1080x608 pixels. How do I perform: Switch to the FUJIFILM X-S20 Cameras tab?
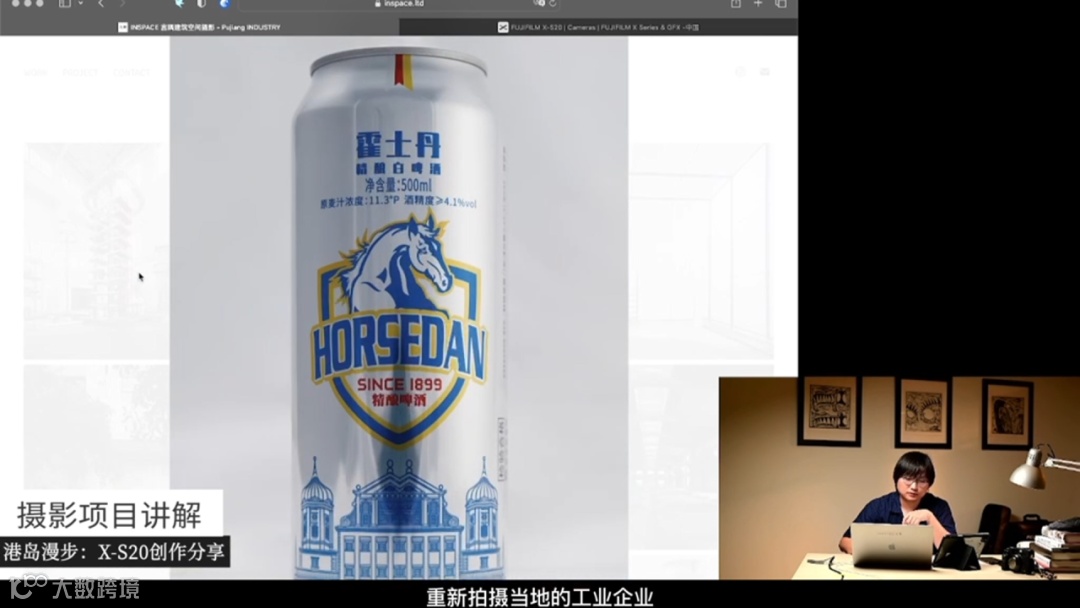point(599,27)
